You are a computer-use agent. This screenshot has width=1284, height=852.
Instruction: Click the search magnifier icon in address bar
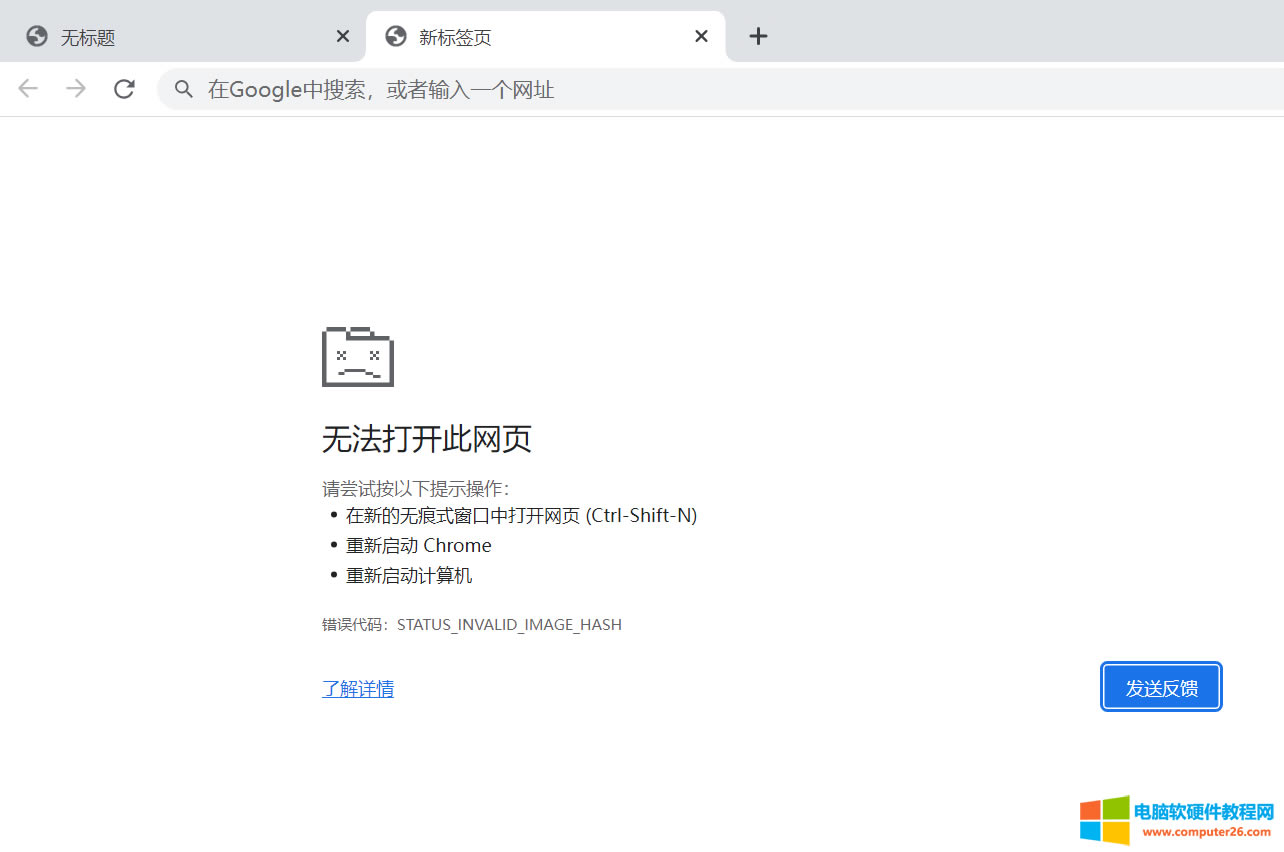coord(183,90)
